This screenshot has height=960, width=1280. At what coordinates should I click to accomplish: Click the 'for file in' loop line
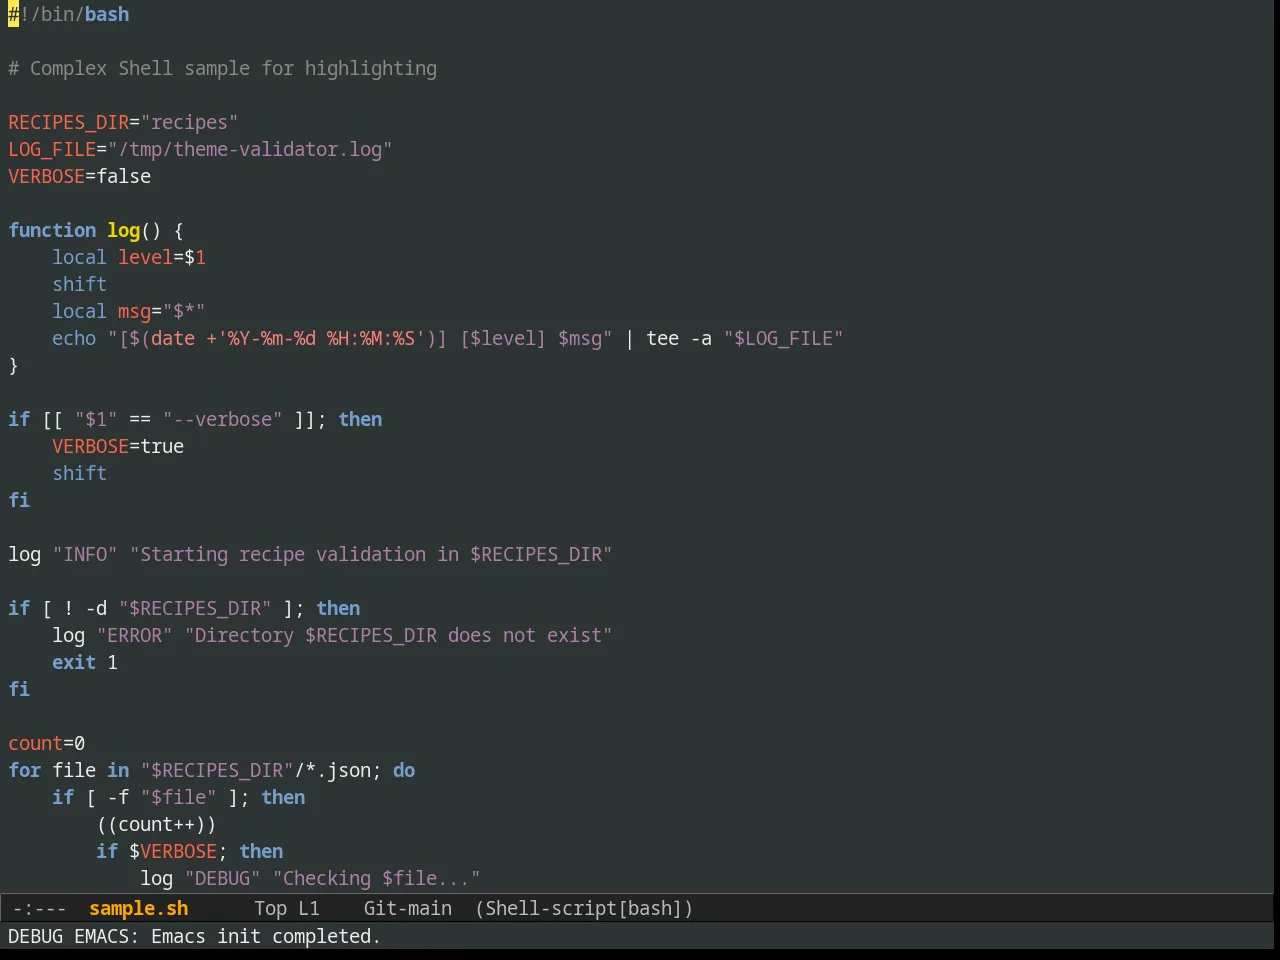click(x=212, y=770)
